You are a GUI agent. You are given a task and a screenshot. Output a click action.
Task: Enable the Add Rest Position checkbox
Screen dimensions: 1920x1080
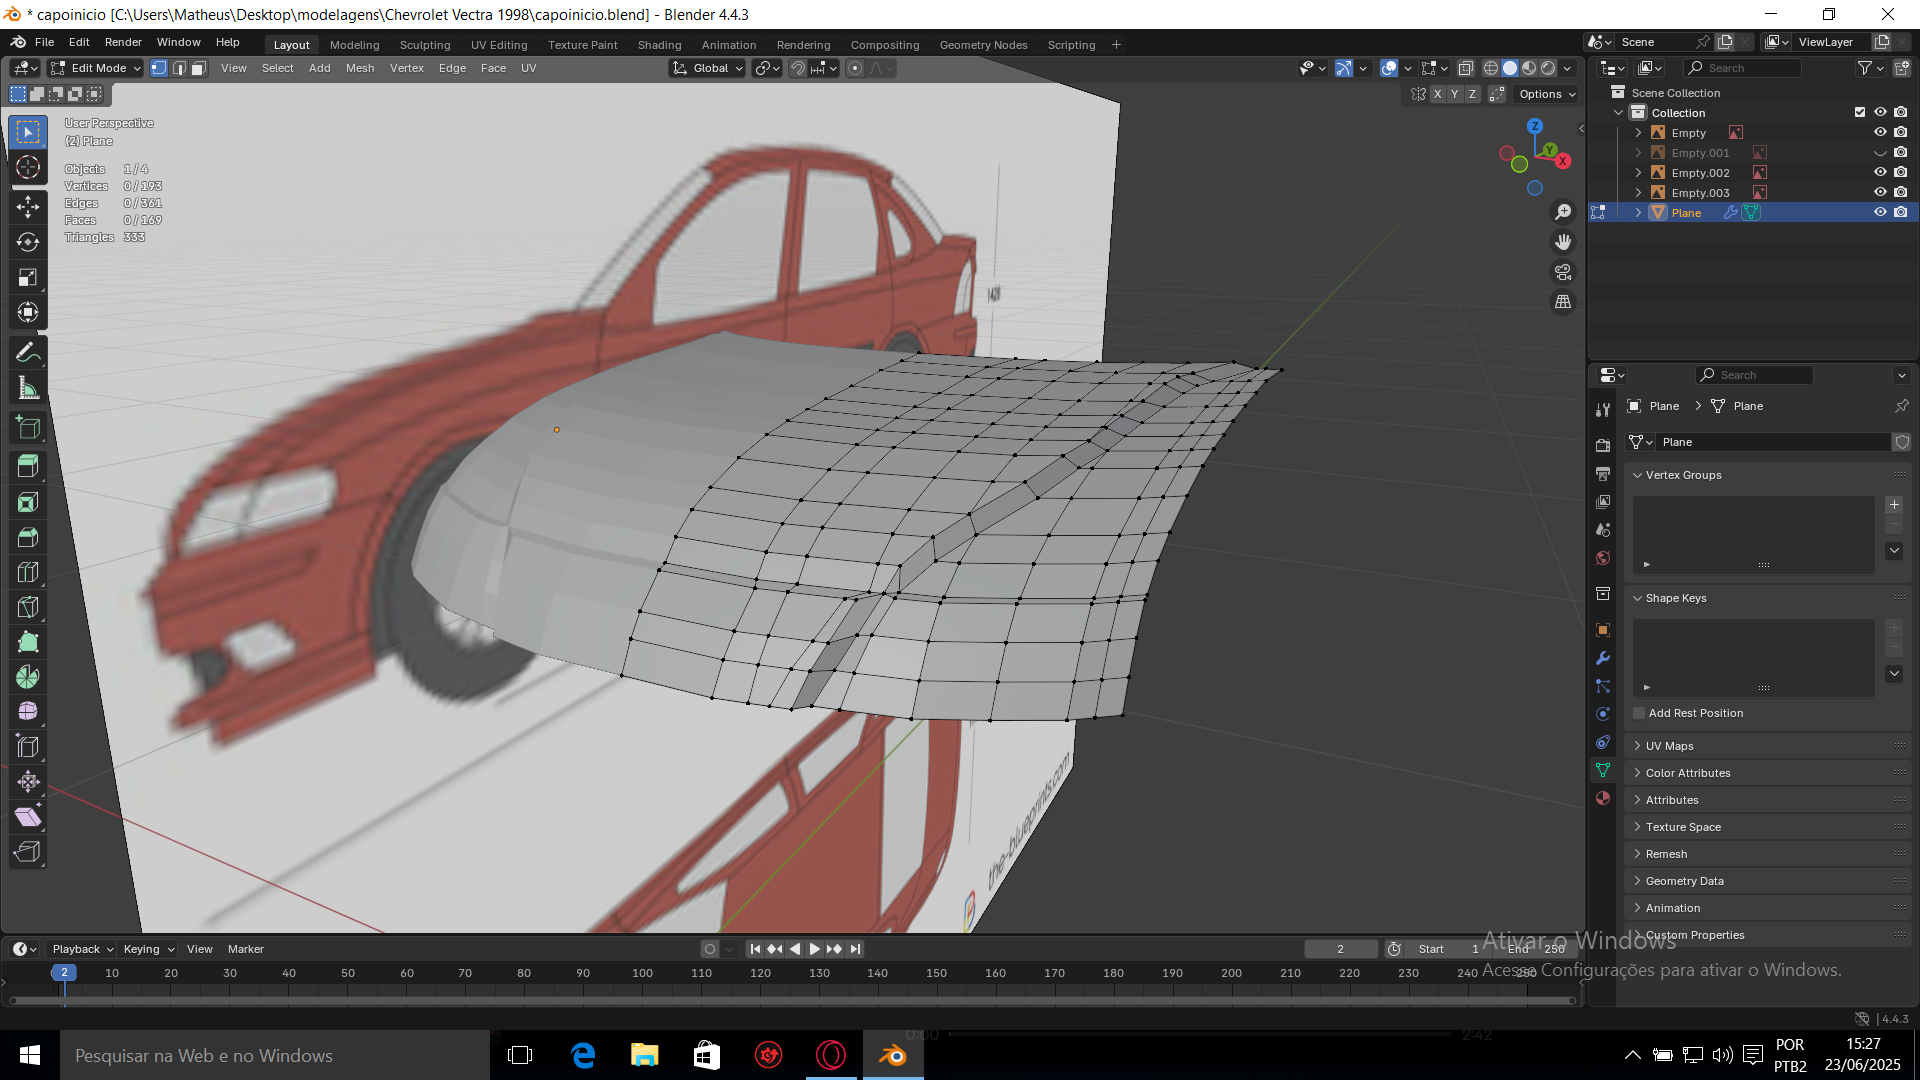tap(1639, 713)
